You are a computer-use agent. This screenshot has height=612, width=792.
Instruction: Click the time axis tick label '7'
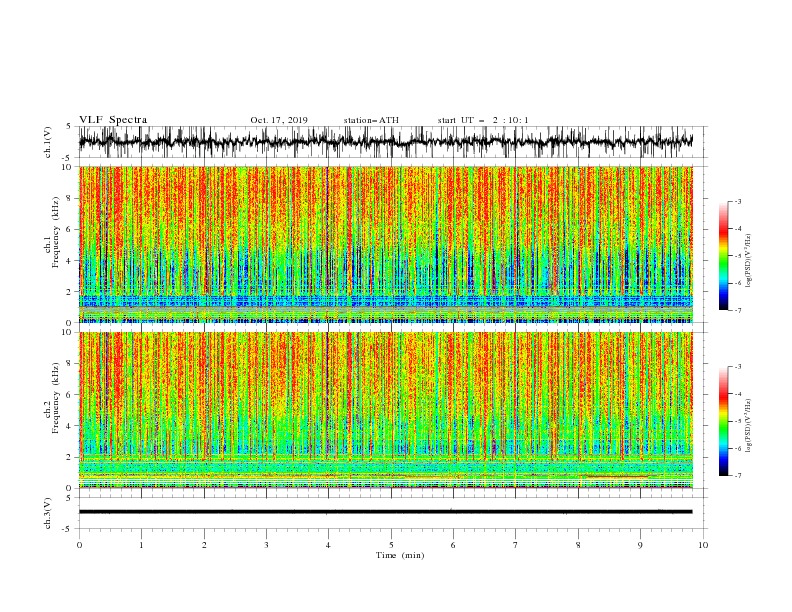[516, 545]
